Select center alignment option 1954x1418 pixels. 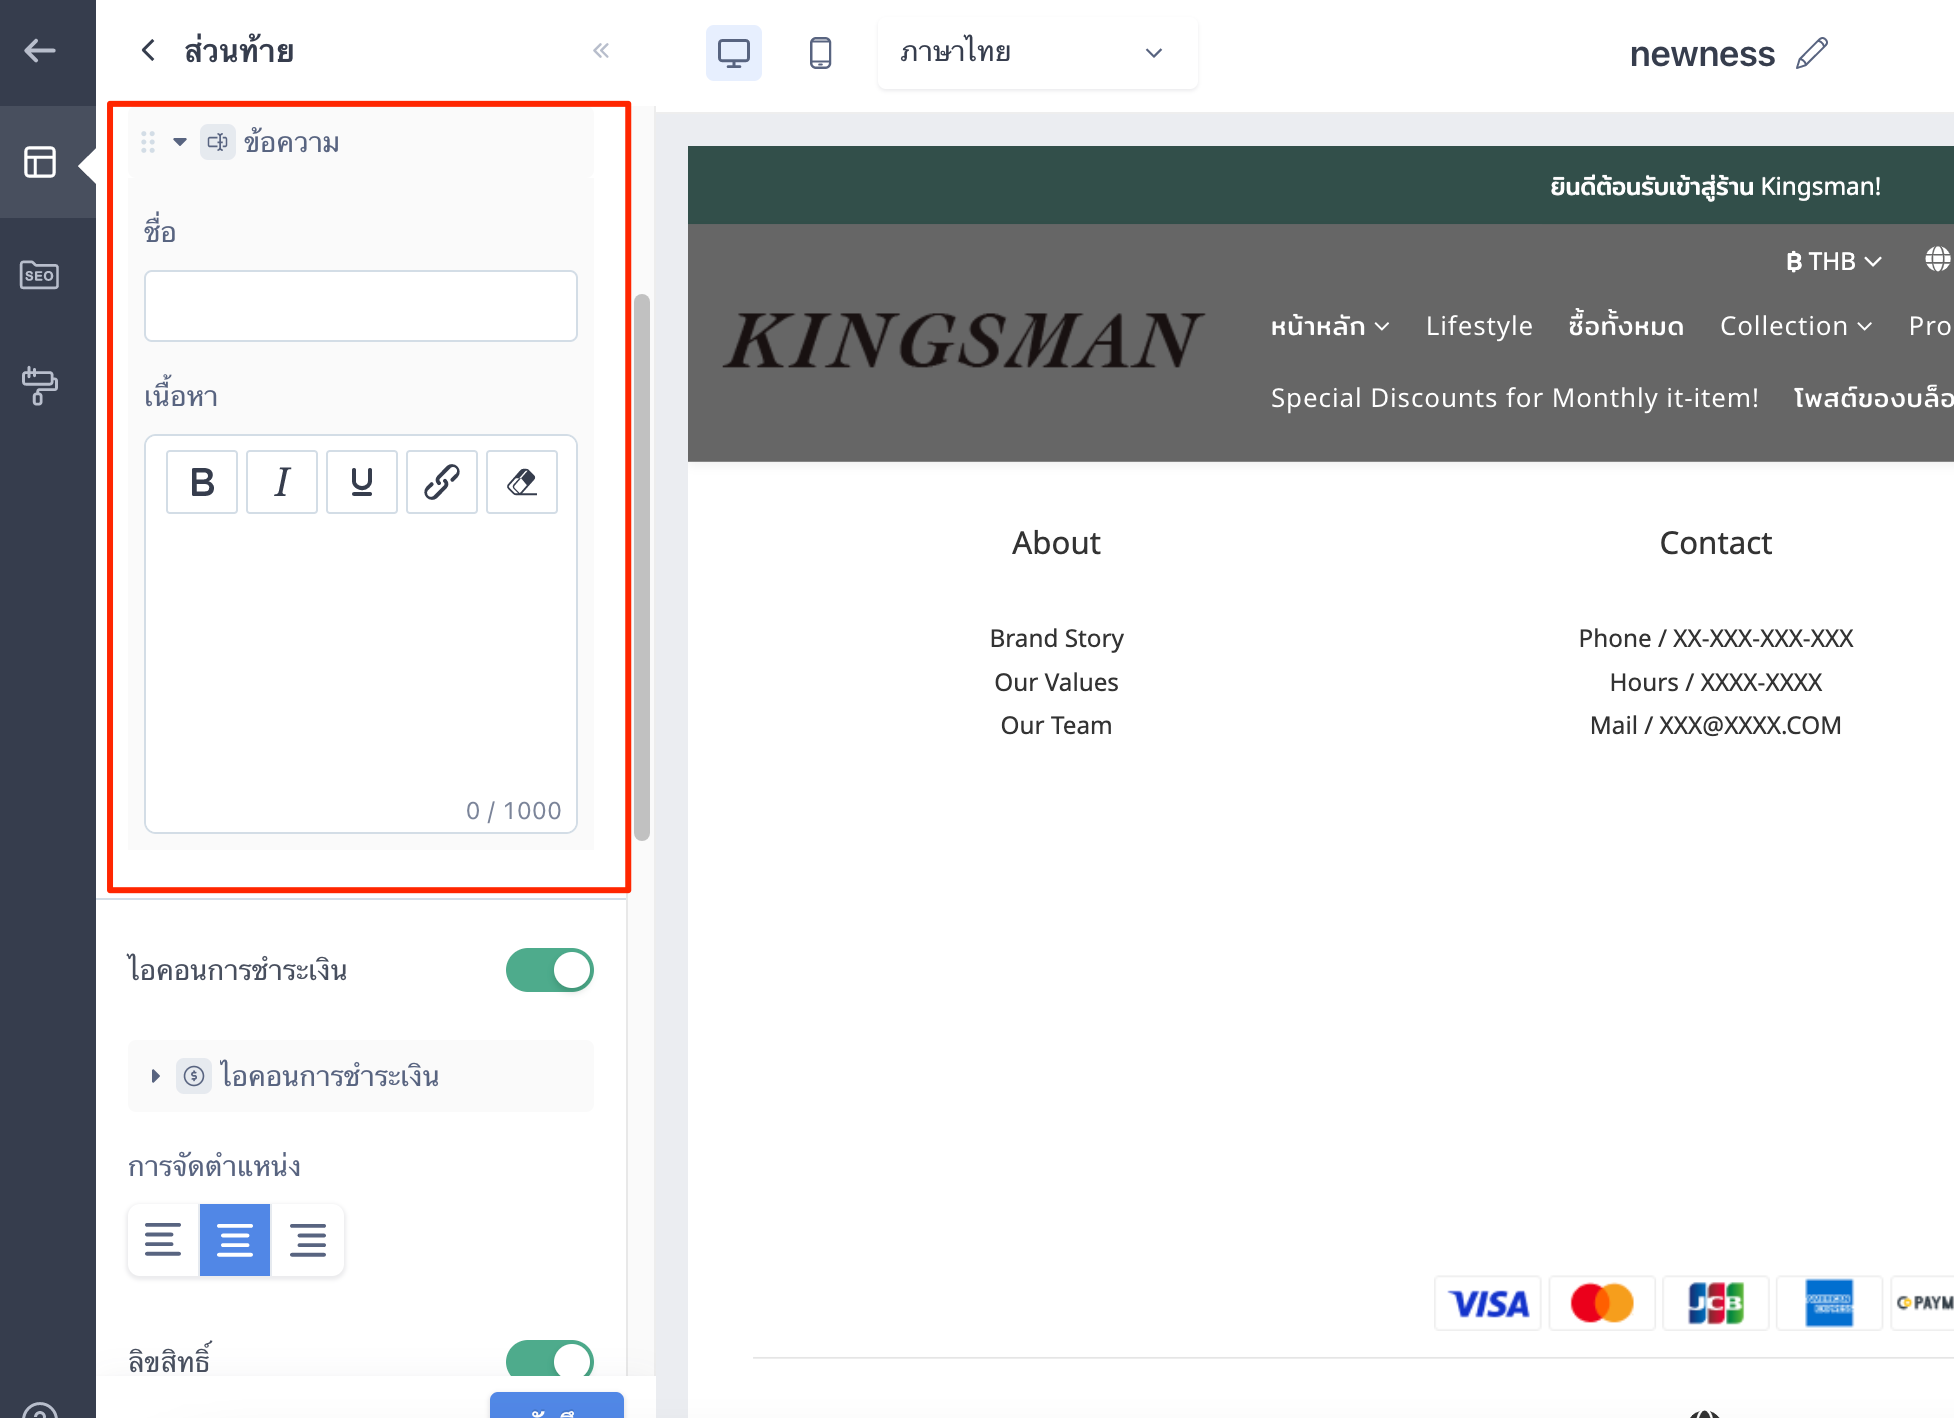(235, 1240)
